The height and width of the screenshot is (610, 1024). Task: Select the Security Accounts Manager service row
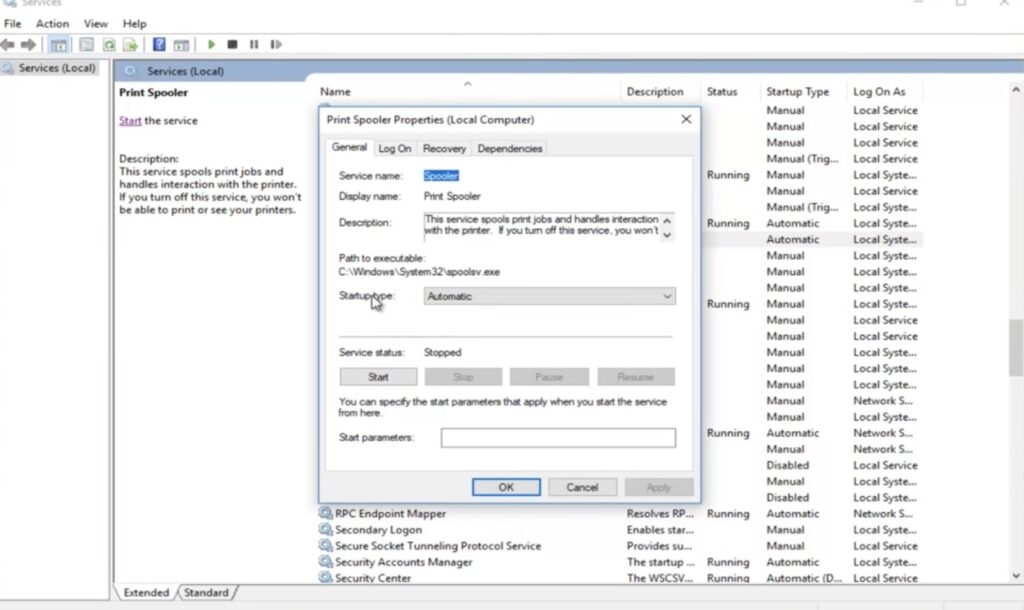620,562
